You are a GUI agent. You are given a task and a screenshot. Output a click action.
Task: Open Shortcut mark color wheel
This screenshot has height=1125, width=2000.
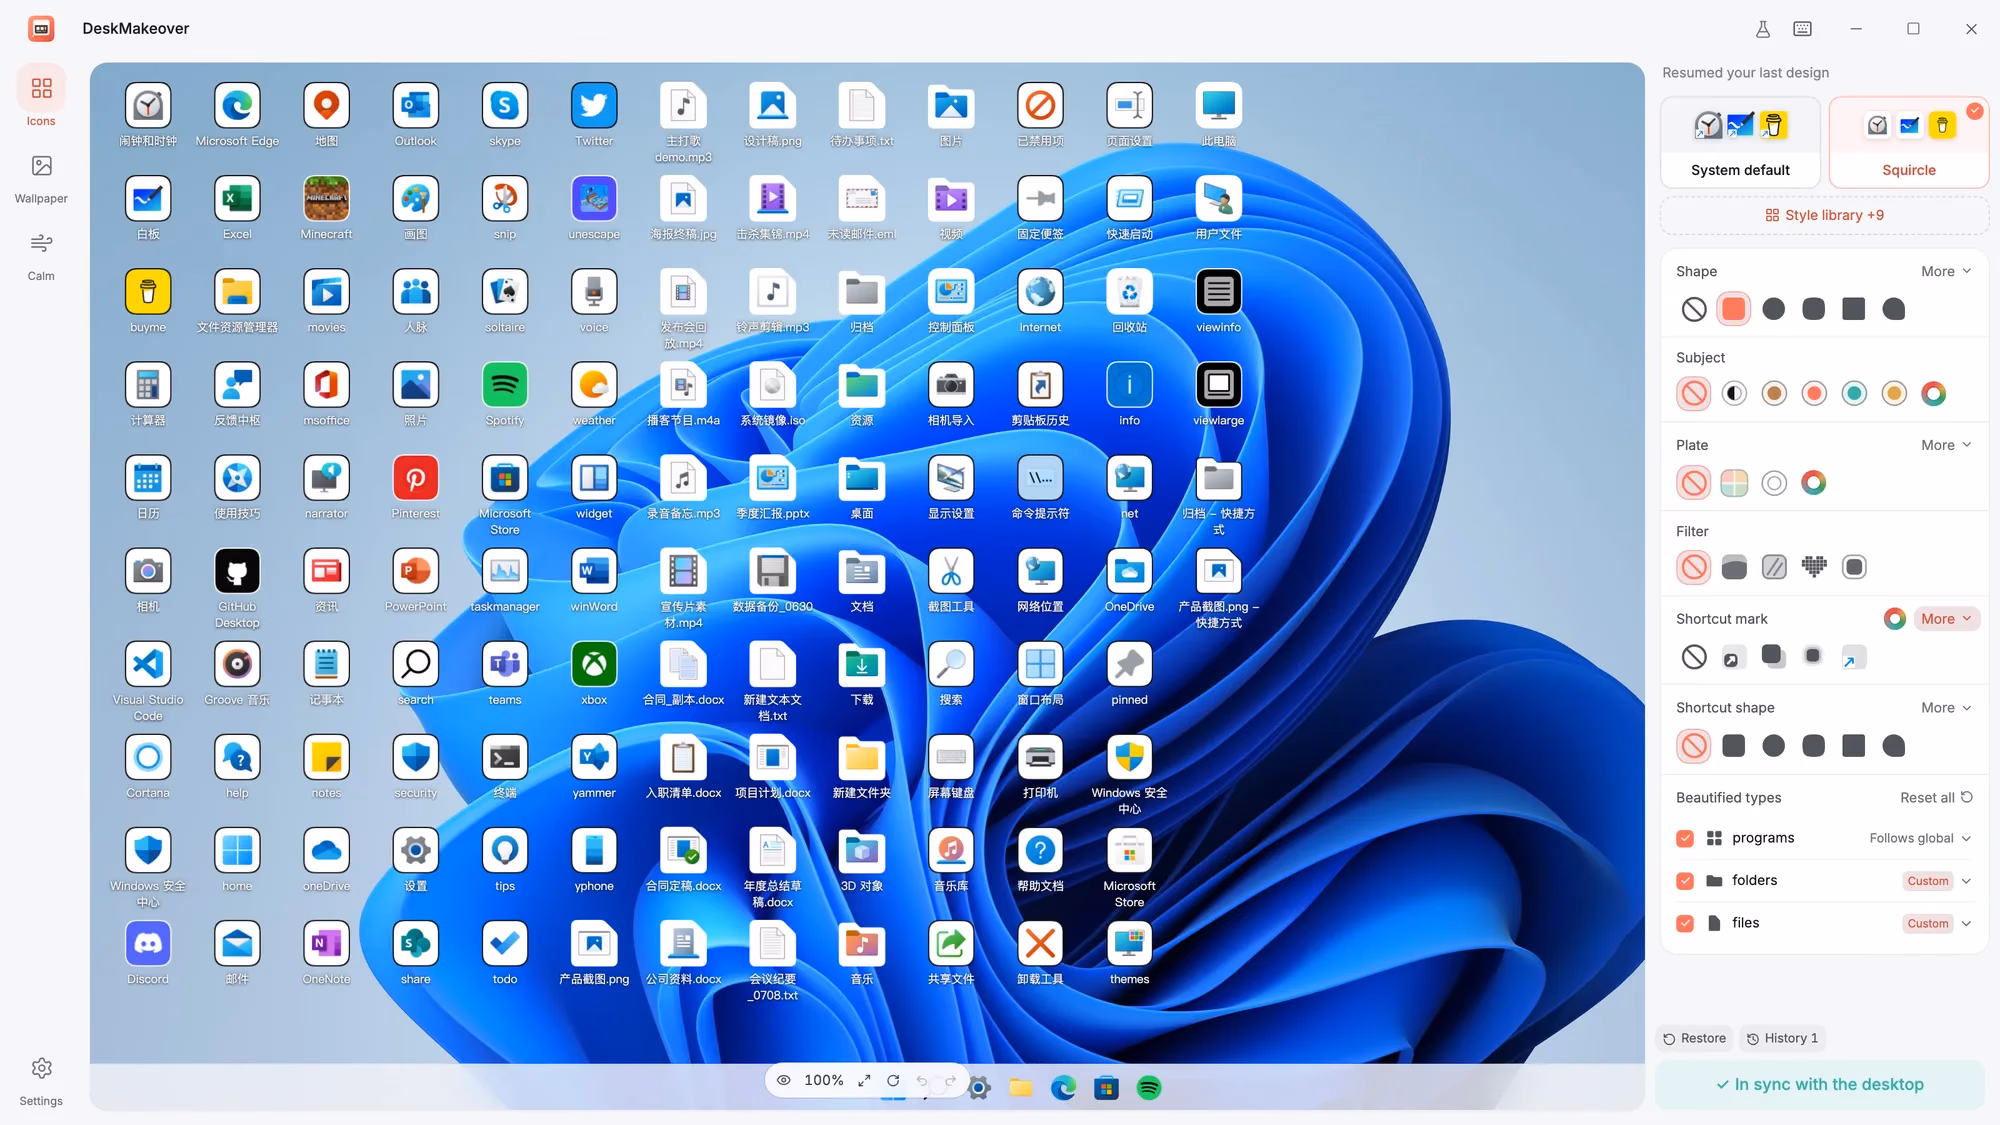(1894, 619)
